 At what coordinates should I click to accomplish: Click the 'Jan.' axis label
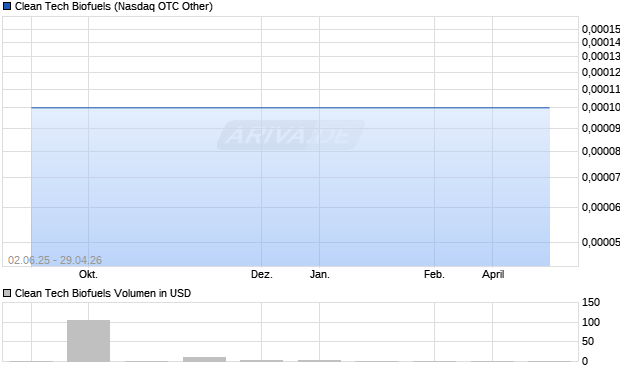point(319,274)
